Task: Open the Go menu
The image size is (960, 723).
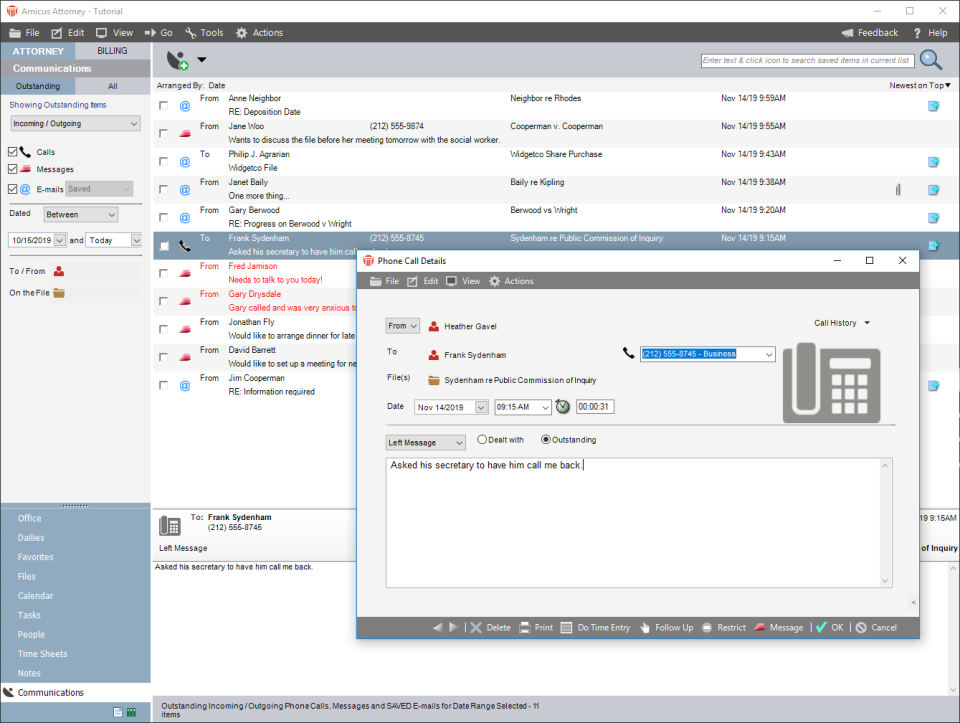Action: coord(159,33)
